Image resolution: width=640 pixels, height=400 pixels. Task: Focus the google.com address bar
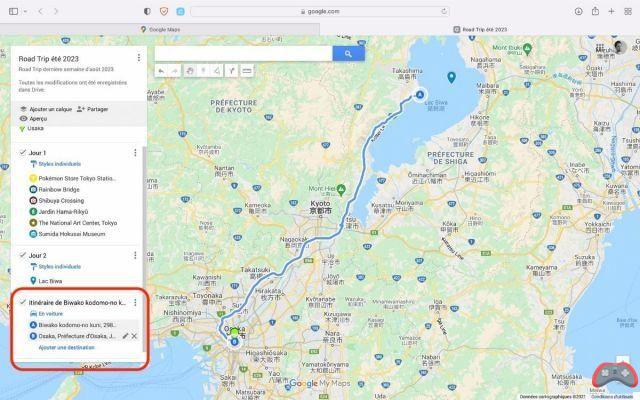click(320, 11)
